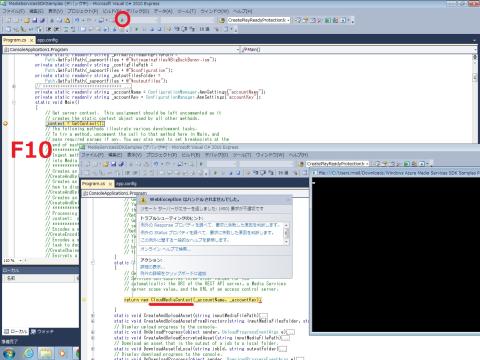Screen dimensions: 480x360
Task: Open the Windows Start button
Action: pos(9,353)
